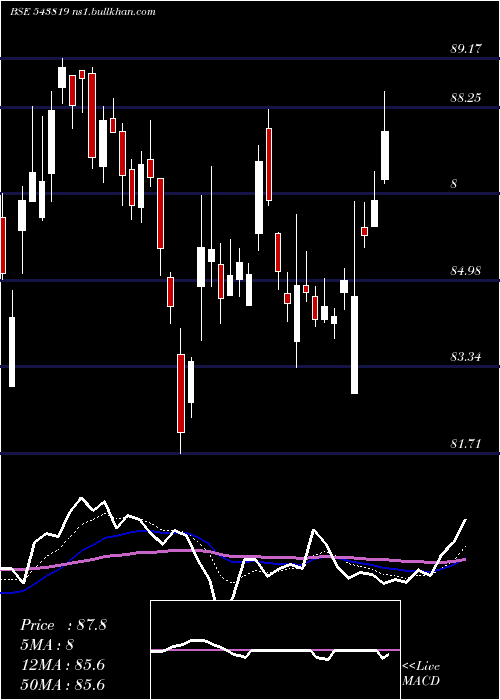
Task: Click the 84.98 price level label
Action: [x=466, y=271]
